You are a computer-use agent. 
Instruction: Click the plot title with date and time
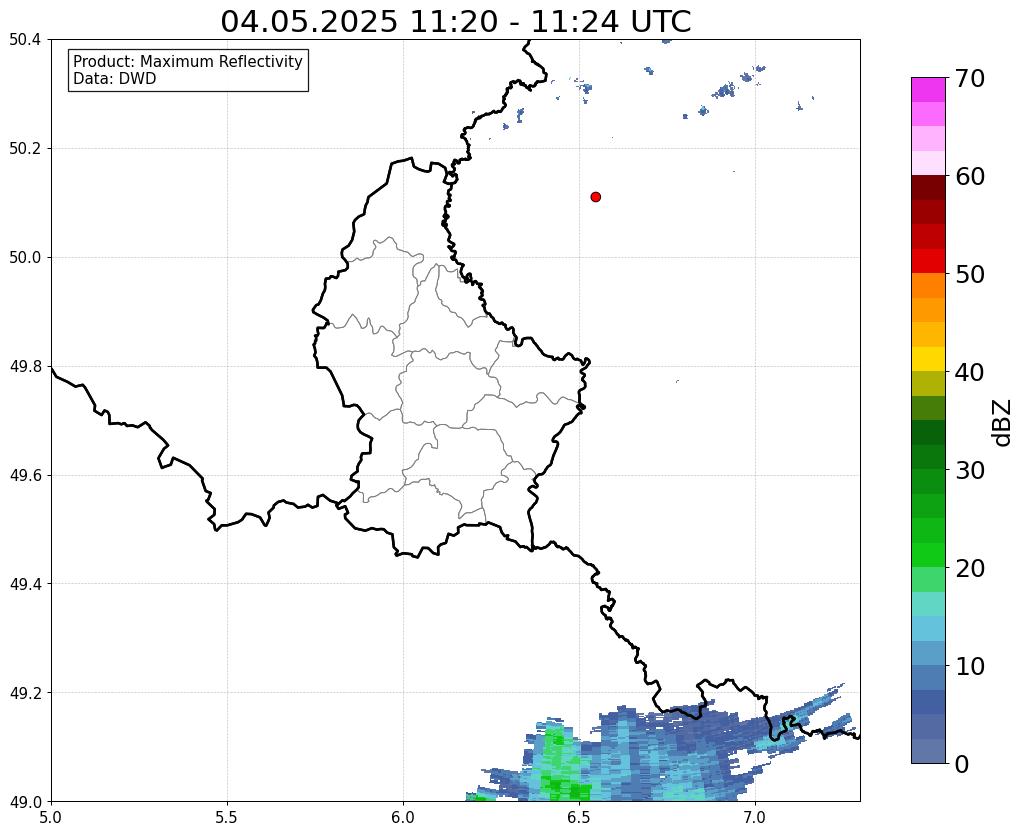(x=455, y=21)
